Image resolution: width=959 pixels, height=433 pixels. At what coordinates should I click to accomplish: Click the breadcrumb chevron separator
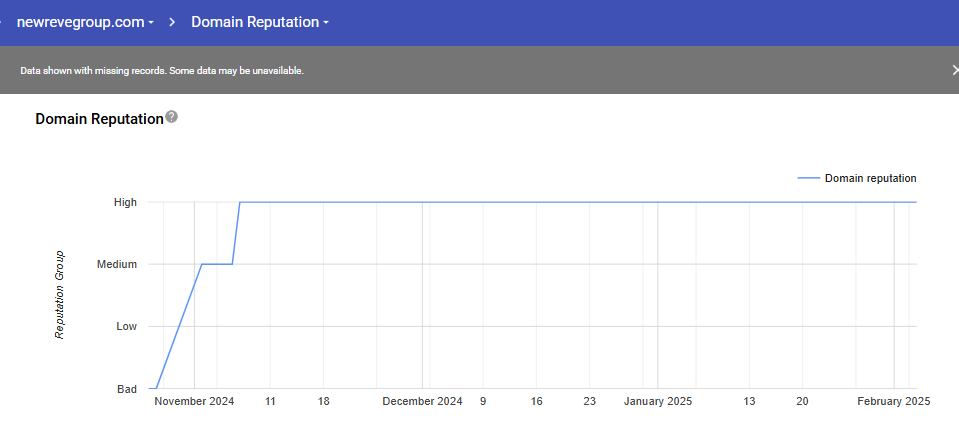click(172, 21)
